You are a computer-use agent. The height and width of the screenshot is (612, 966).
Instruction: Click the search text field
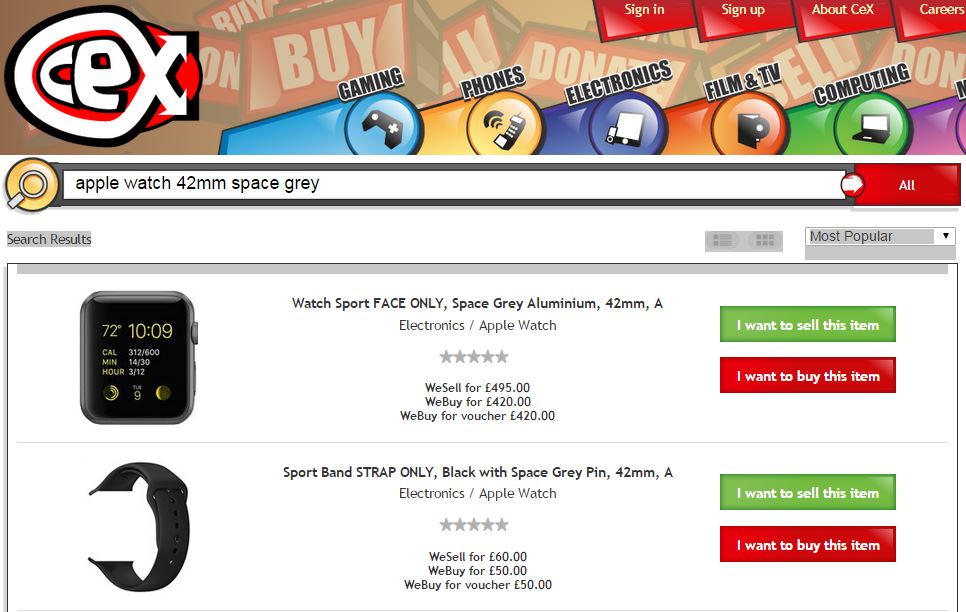pos(455,184)
